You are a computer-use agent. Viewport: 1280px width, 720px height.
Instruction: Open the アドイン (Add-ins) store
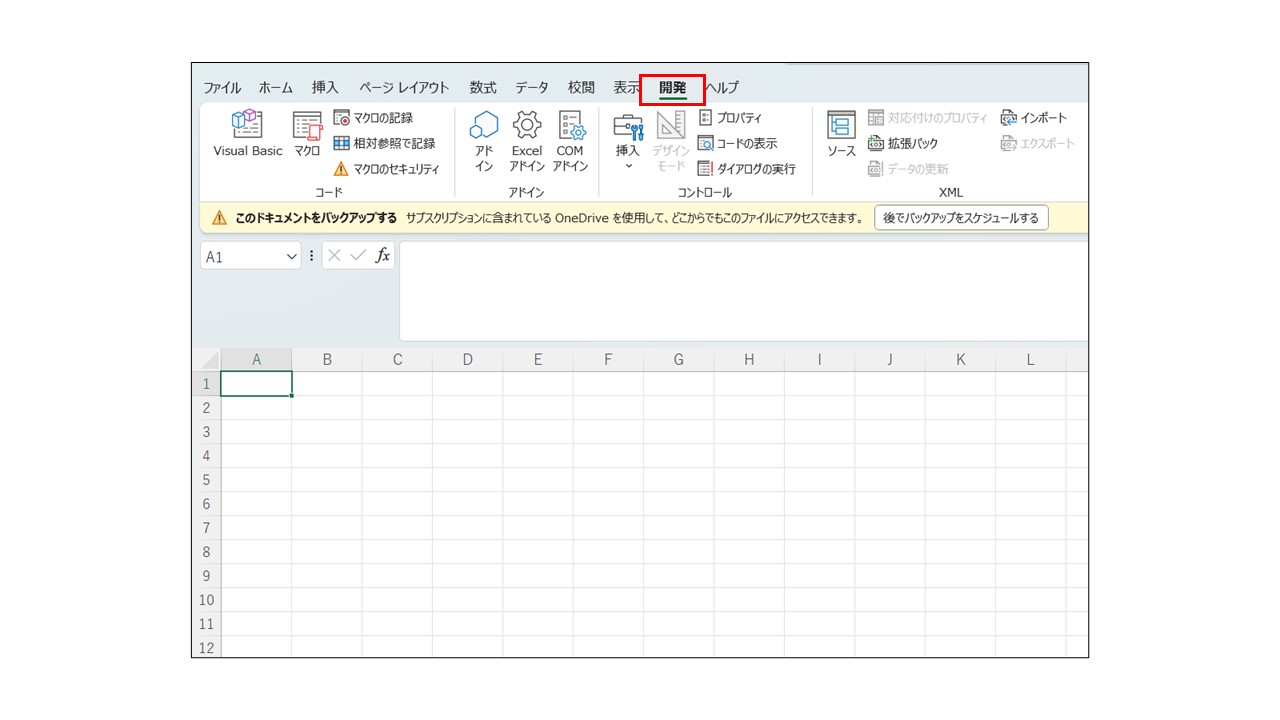[x=484, y=141]
